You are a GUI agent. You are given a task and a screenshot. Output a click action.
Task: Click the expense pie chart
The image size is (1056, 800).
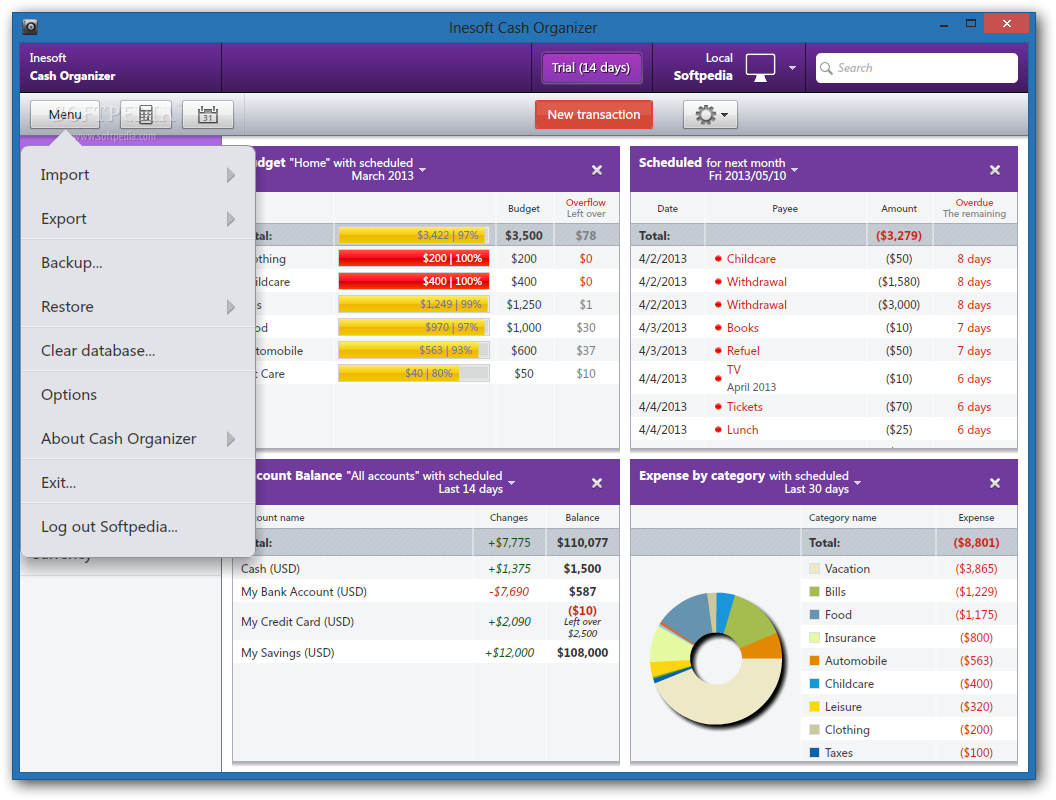[717, 659]
